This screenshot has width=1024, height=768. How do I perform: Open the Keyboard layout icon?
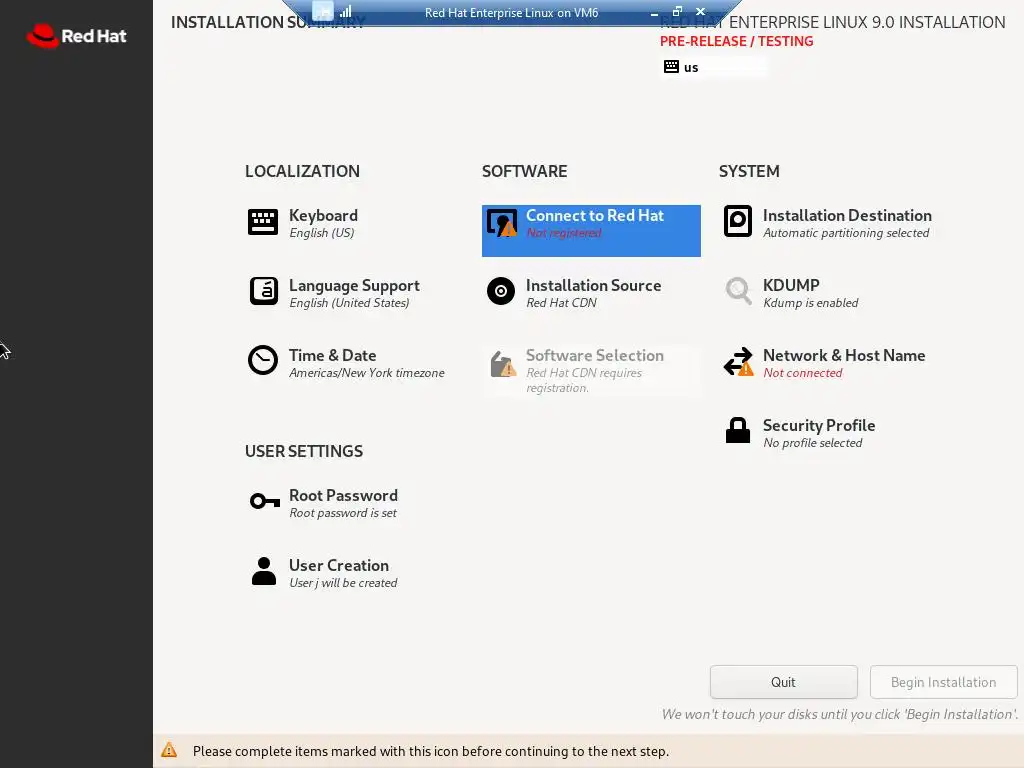pos(263,222)
